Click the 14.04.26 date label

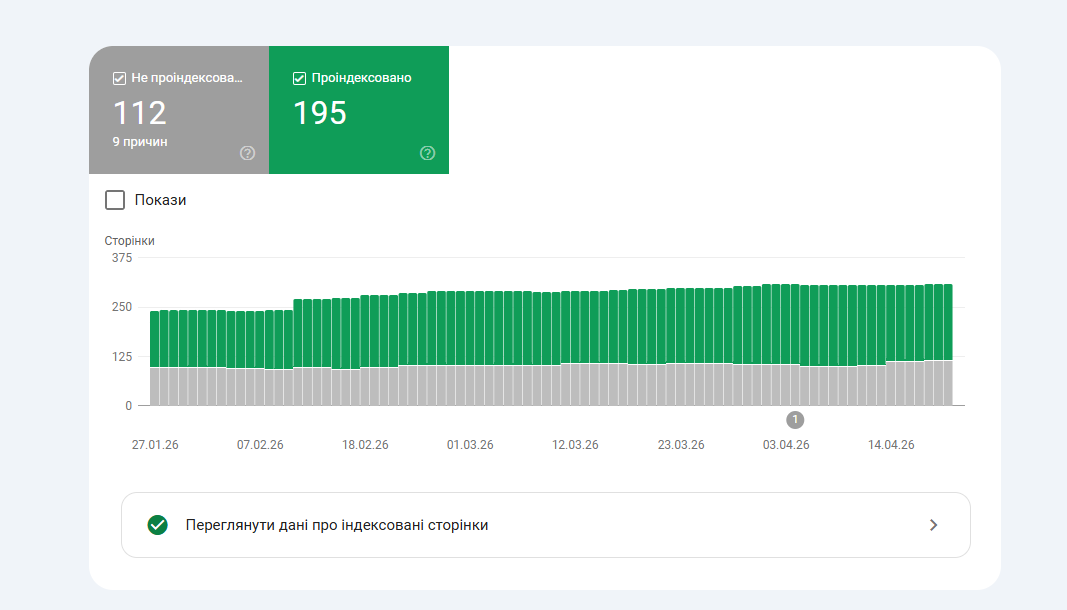(891, 445)
